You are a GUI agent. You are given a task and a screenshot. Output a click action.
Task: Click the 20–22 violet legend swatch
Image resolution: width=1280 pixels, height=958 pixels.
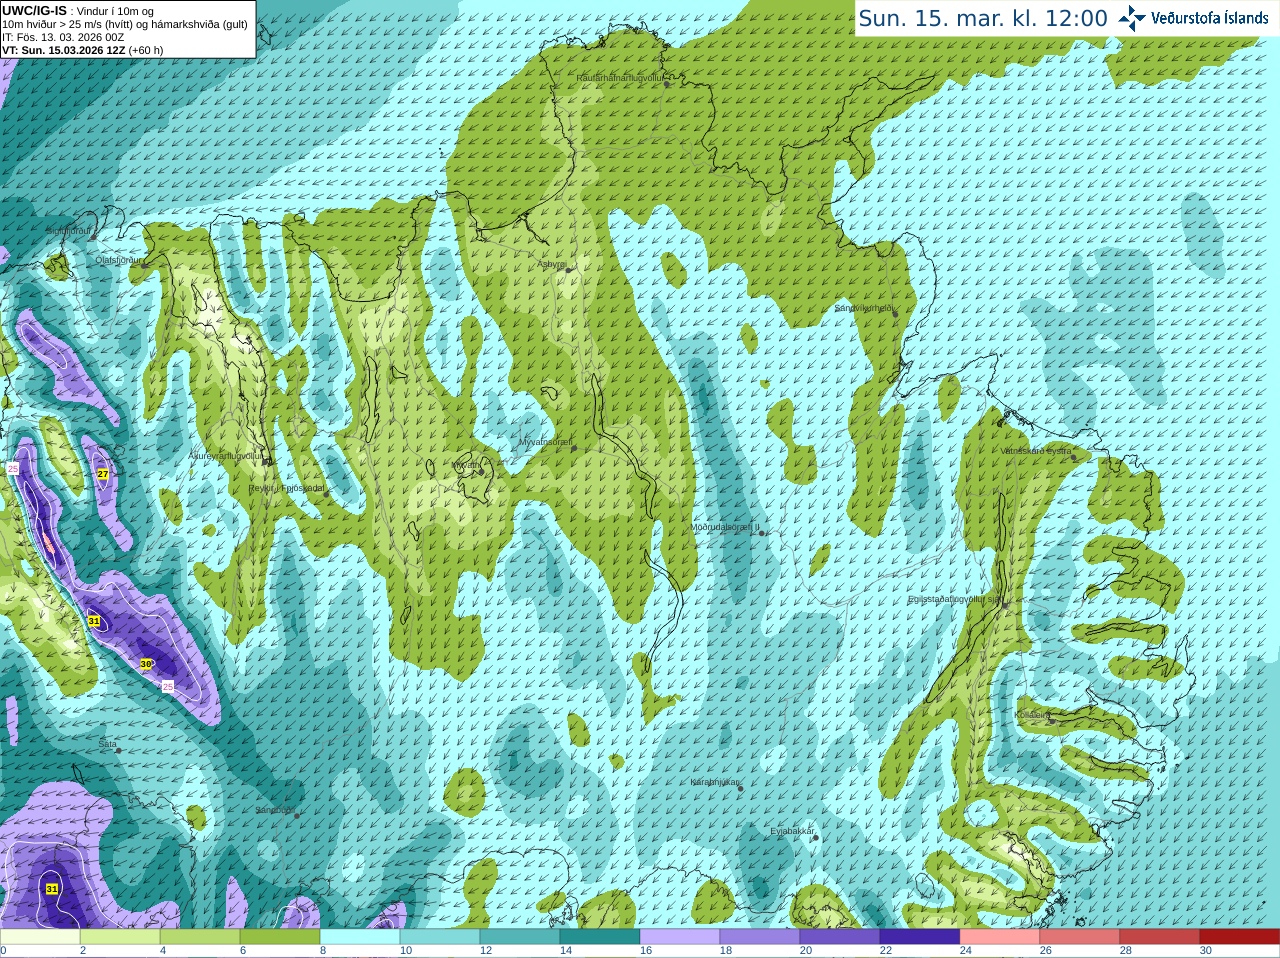pos(840,937)
